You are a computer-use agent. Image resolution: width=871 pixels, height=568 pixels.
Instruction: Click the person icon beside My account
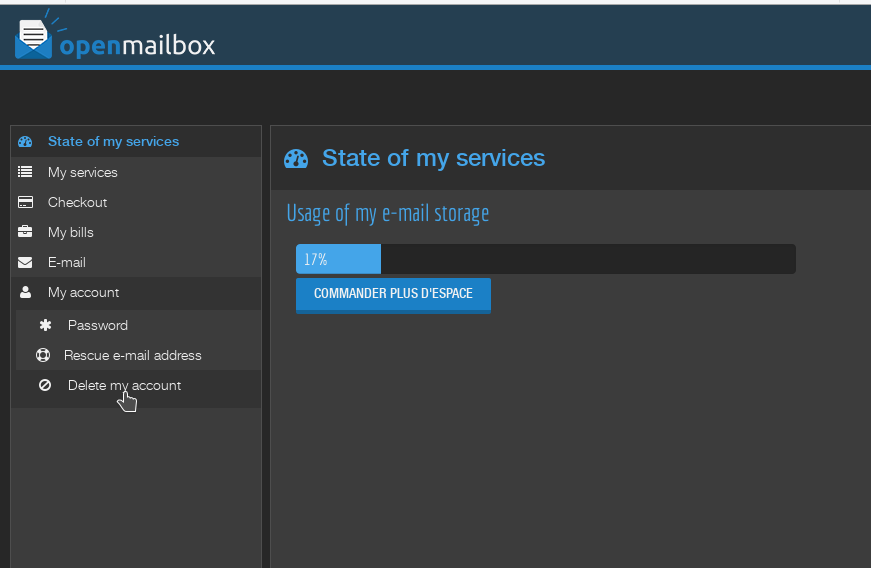pos(25,292)
